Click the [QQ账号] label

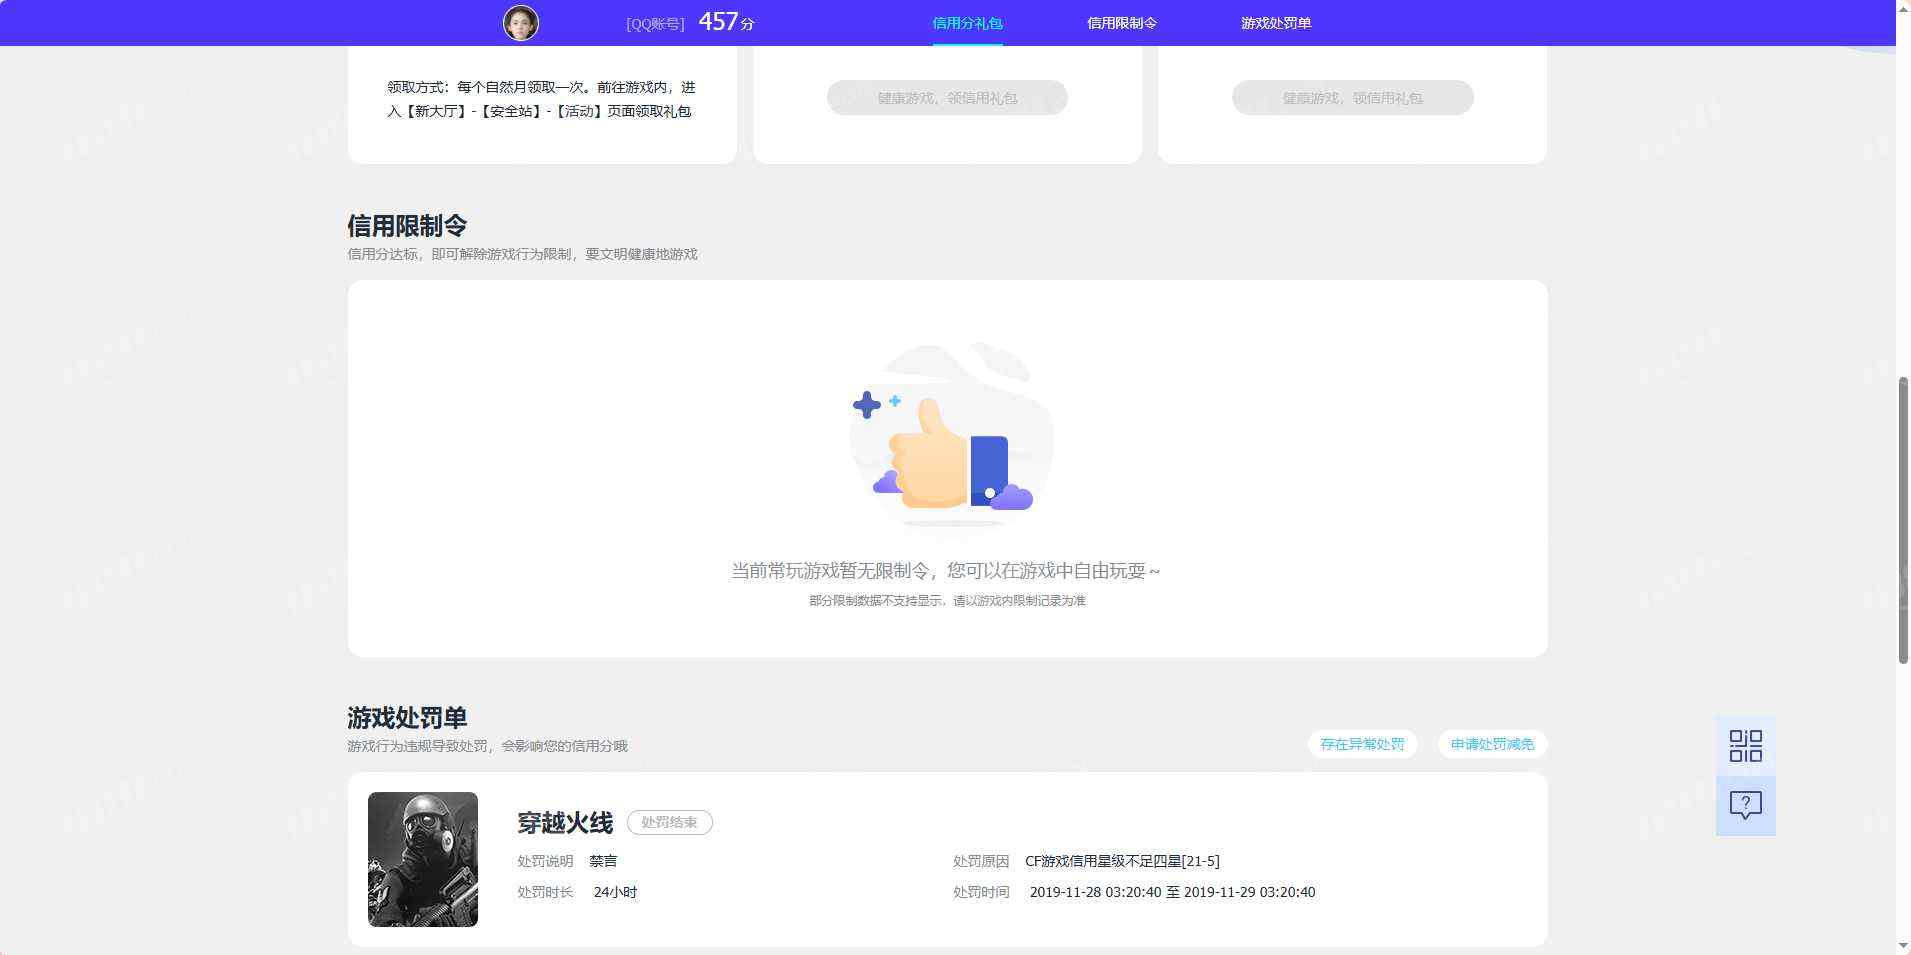point(655,24)
